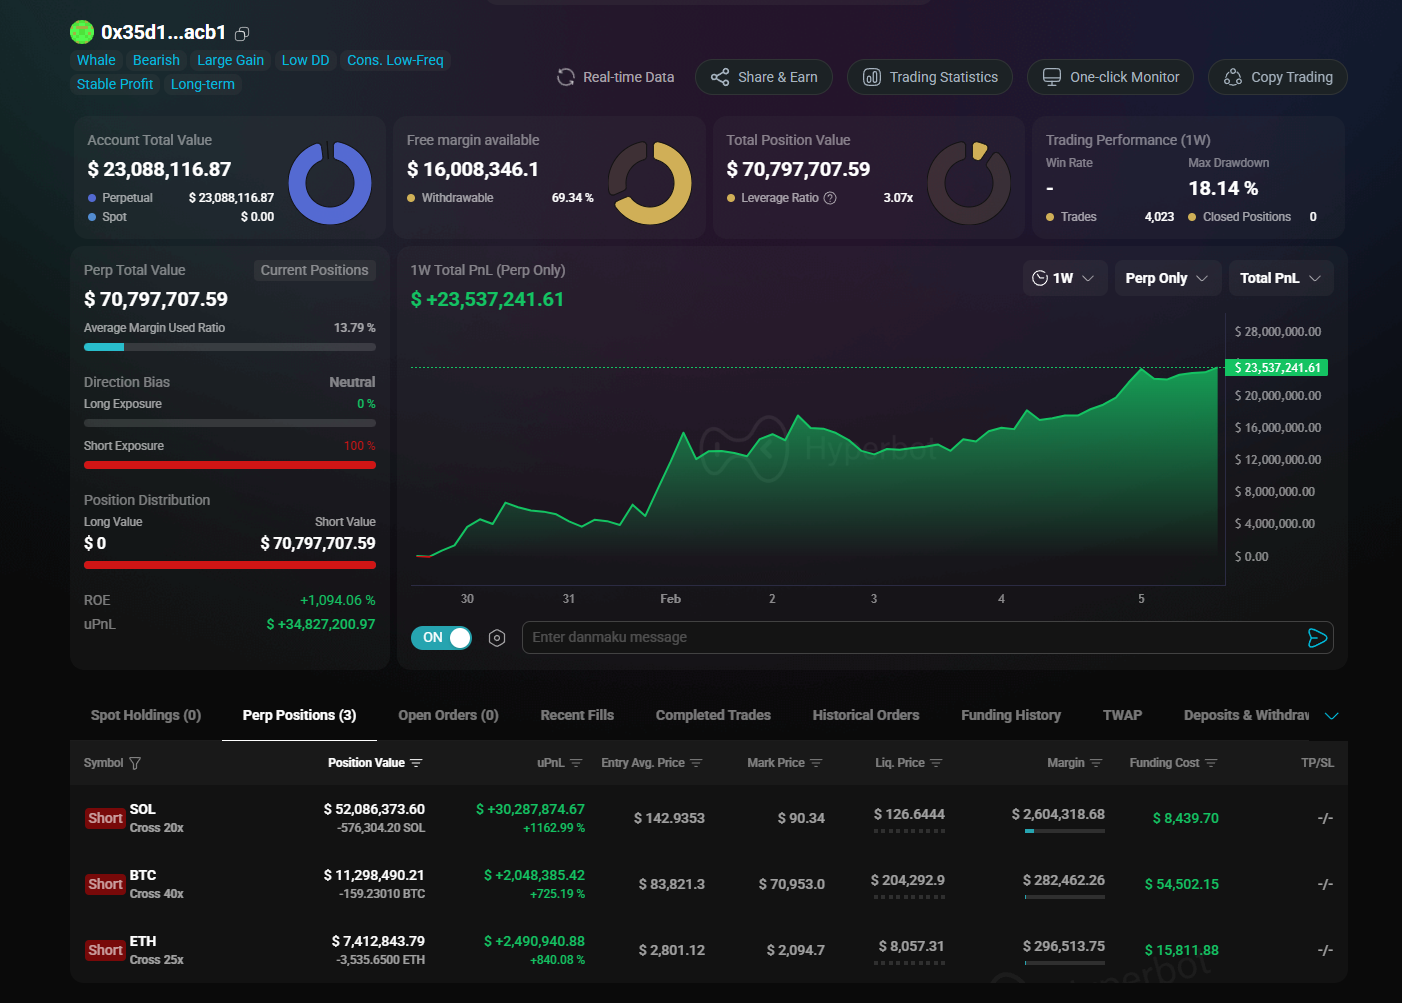The height and width of the screenshot is (1003, 1402).
Task: Click the Leverage Ratio help icon
Action: [830, 198]
